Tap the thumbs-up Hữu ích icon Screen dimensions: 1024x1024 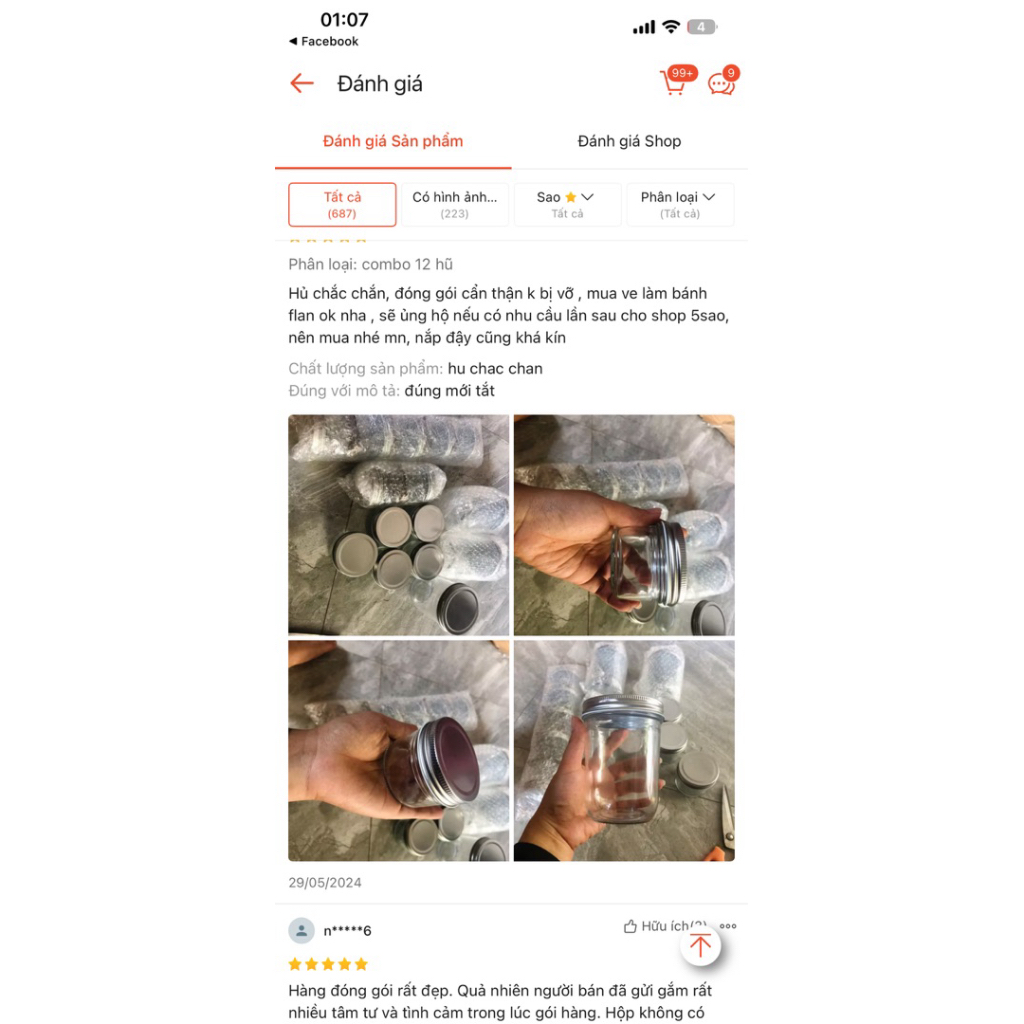pyautogui.click(x=630, y=926)
